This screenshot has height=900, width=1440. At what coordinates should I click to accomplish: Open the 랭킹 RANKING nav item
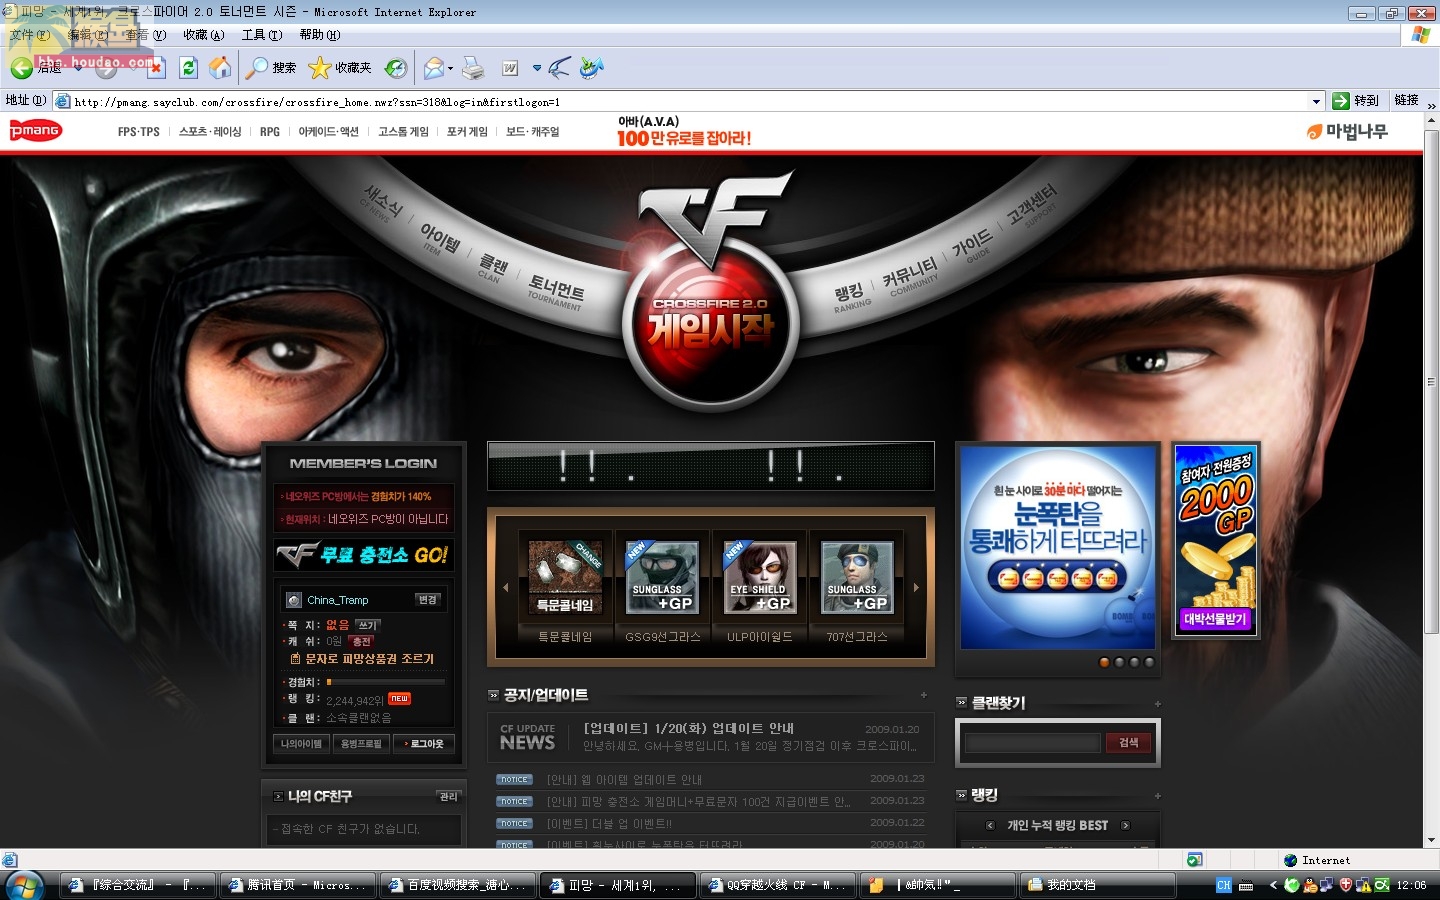tap(851, 297)
